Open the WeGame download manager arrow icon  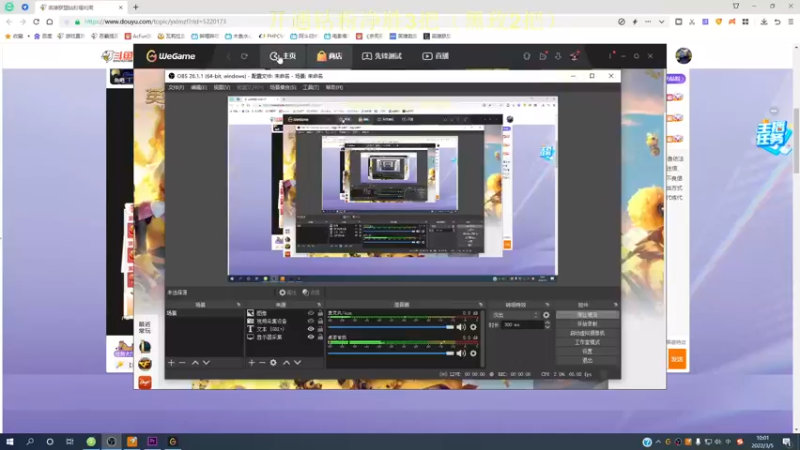(x=558, y=56)
